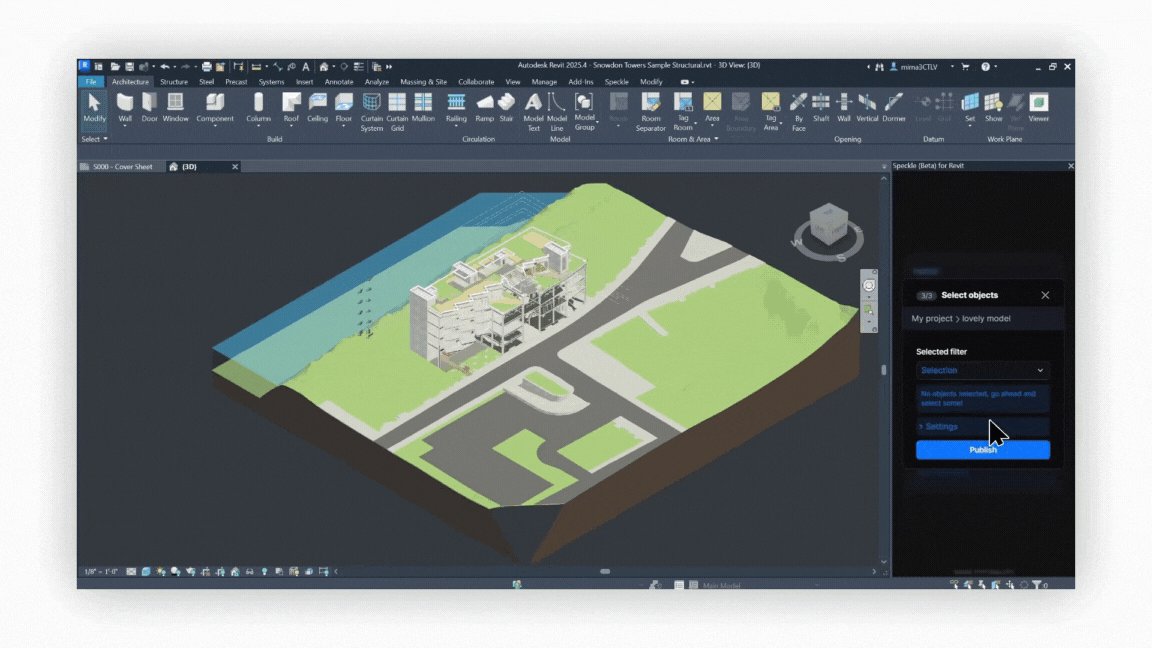This screenshot has height=648, width=1152.
Task: Open the File menu
Action: pos(90,82)
